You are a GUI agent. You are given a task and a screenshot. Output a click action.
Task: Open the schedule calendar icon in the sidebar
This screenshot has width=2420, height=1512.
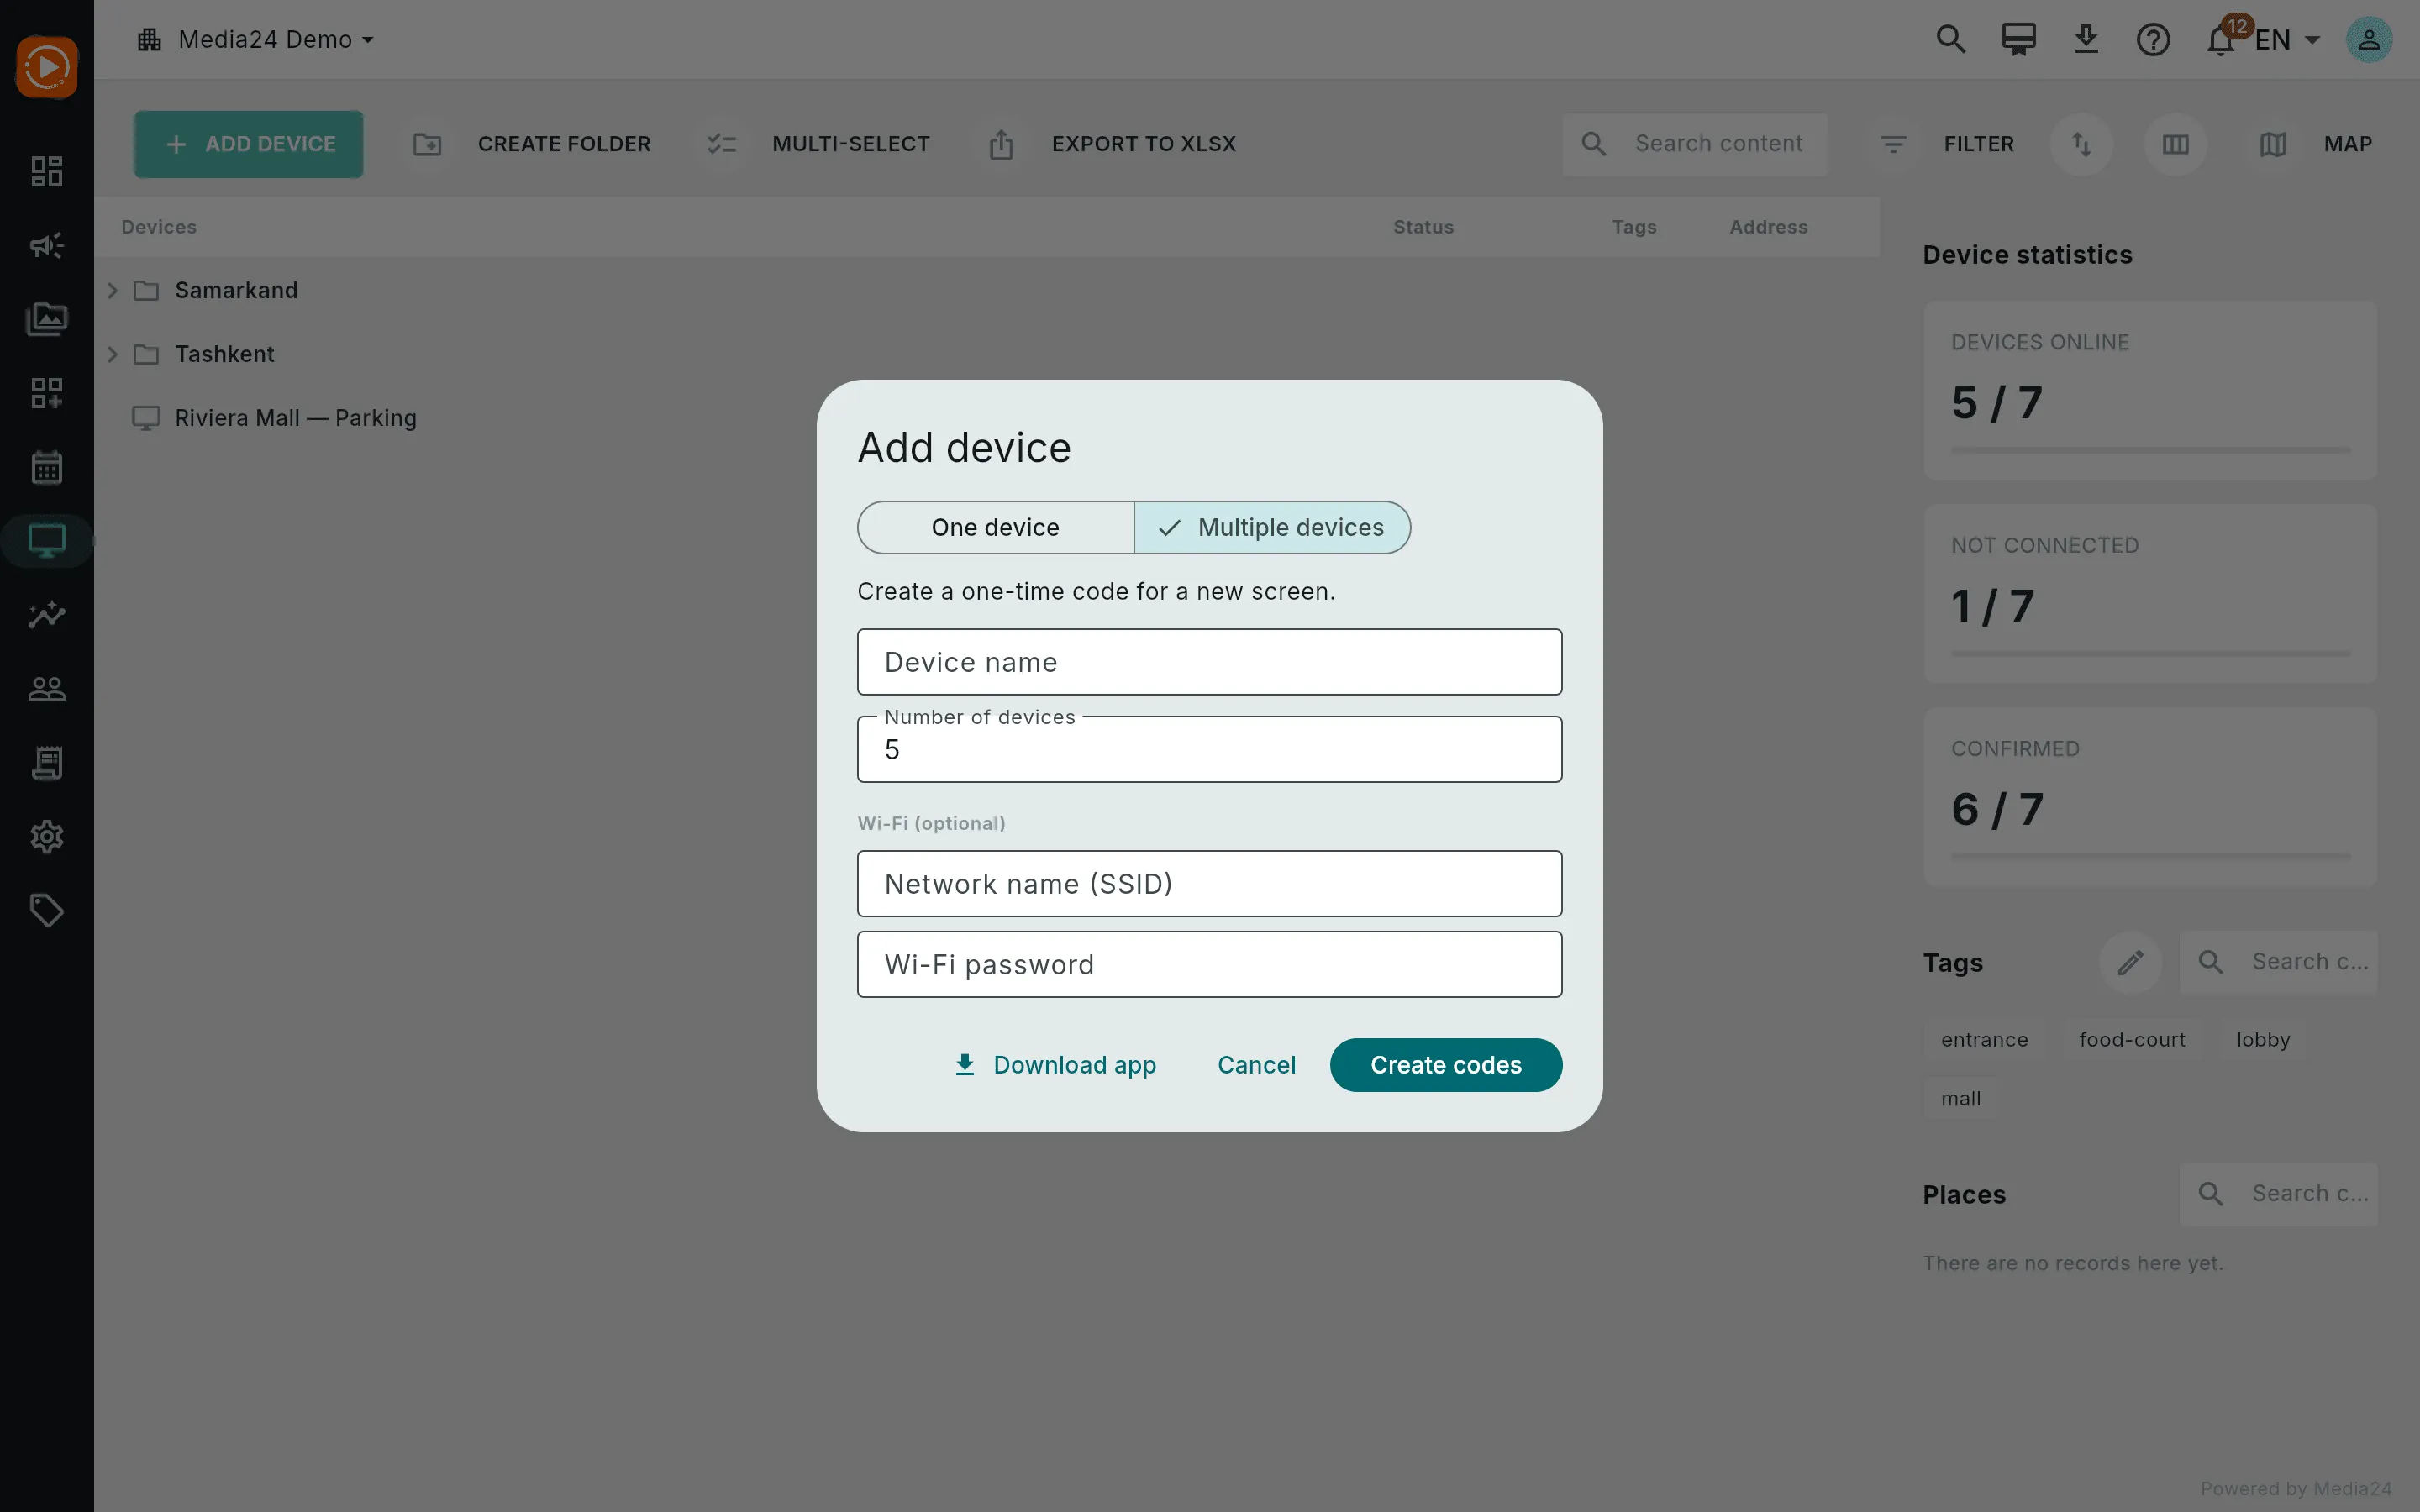[47, 467]
